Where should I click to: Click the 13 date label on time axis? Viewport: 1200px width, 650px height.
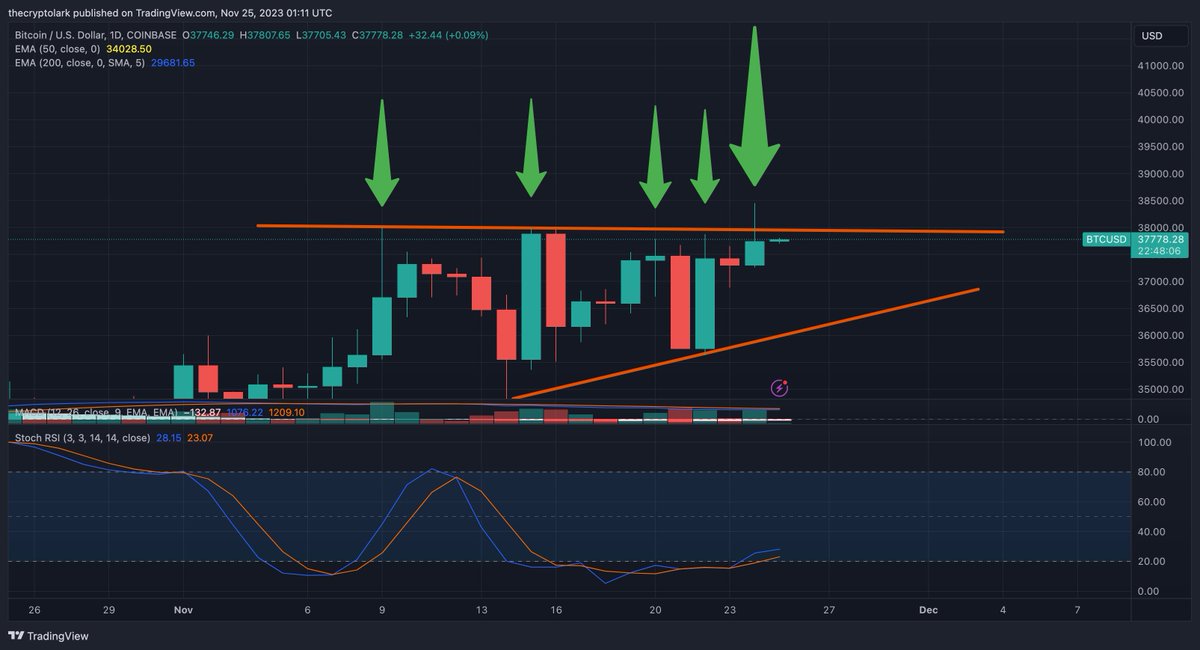pyautogui.click(x=481, y=609)
